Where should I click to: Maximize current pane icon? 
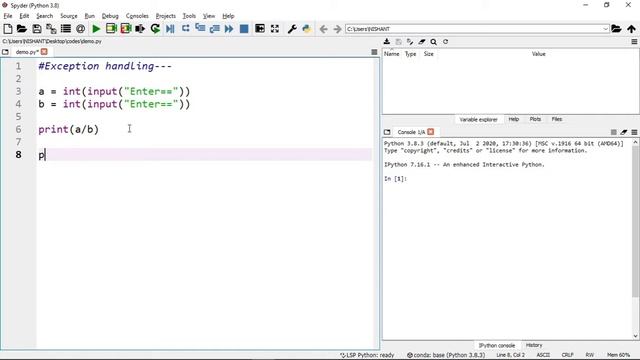click(x=260, y=29)
